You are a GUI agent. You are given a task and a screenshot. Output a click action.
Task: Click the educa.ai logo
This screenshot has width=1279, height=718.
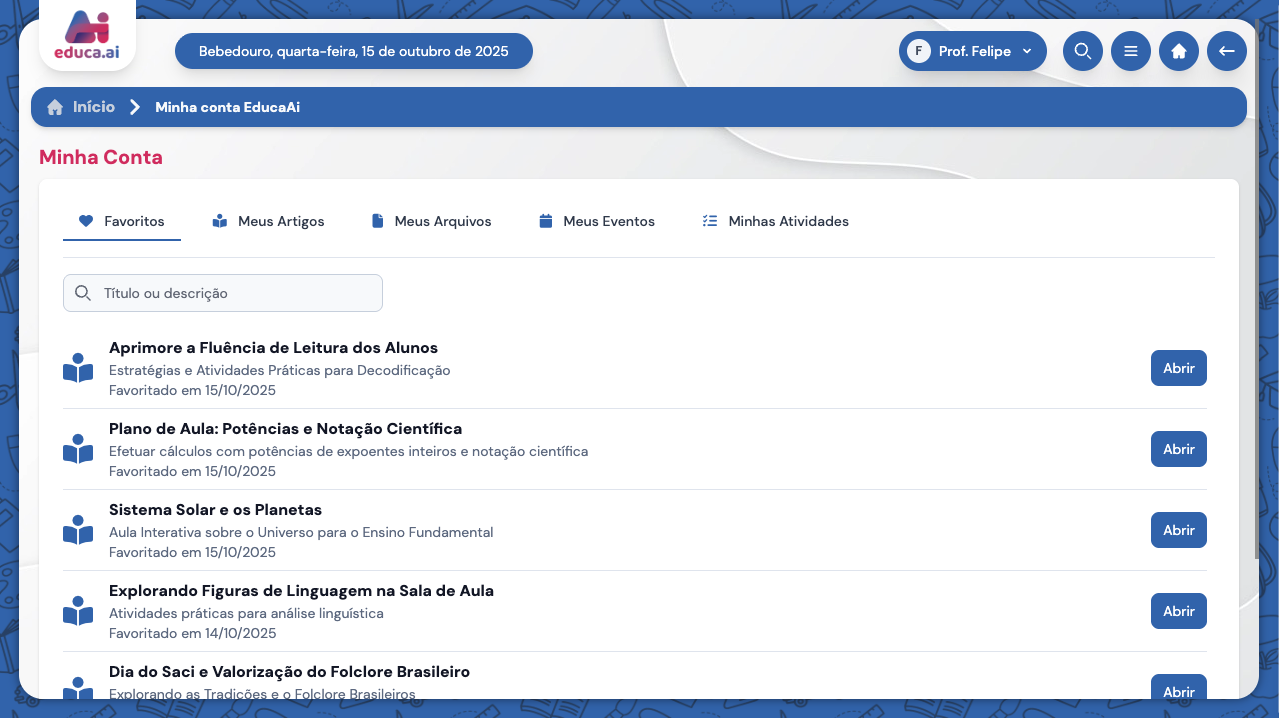pos(87,36)
